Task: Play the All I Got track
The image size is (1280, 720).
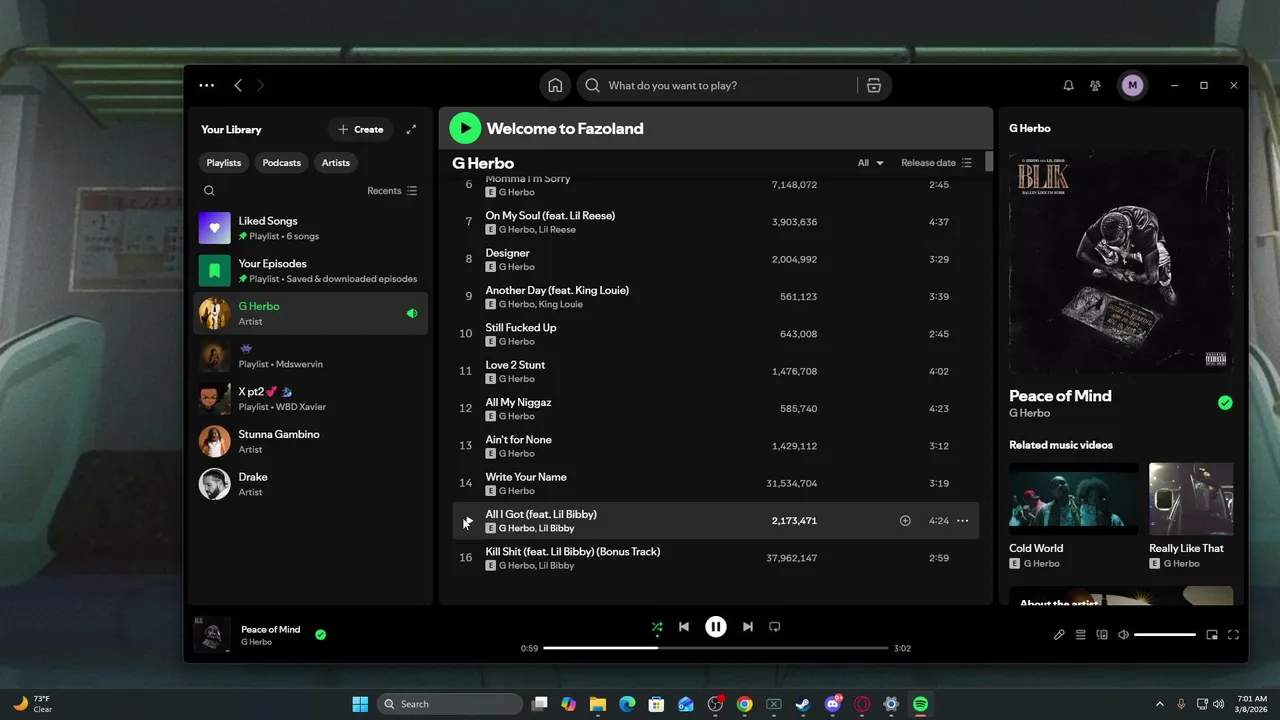Action: (466, 521)
